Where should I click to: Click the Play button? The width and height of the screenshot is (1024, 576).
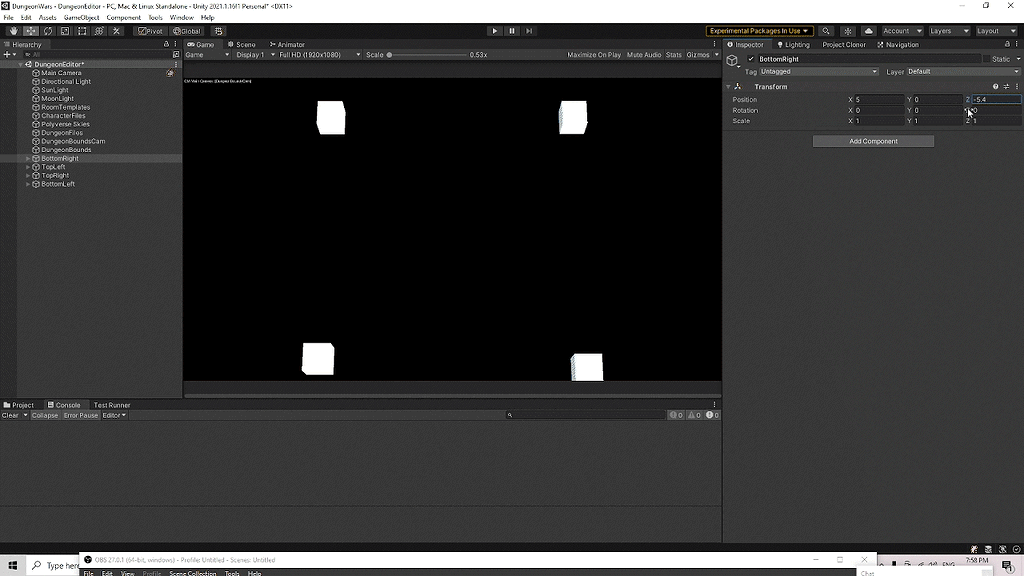coord(495,31)
